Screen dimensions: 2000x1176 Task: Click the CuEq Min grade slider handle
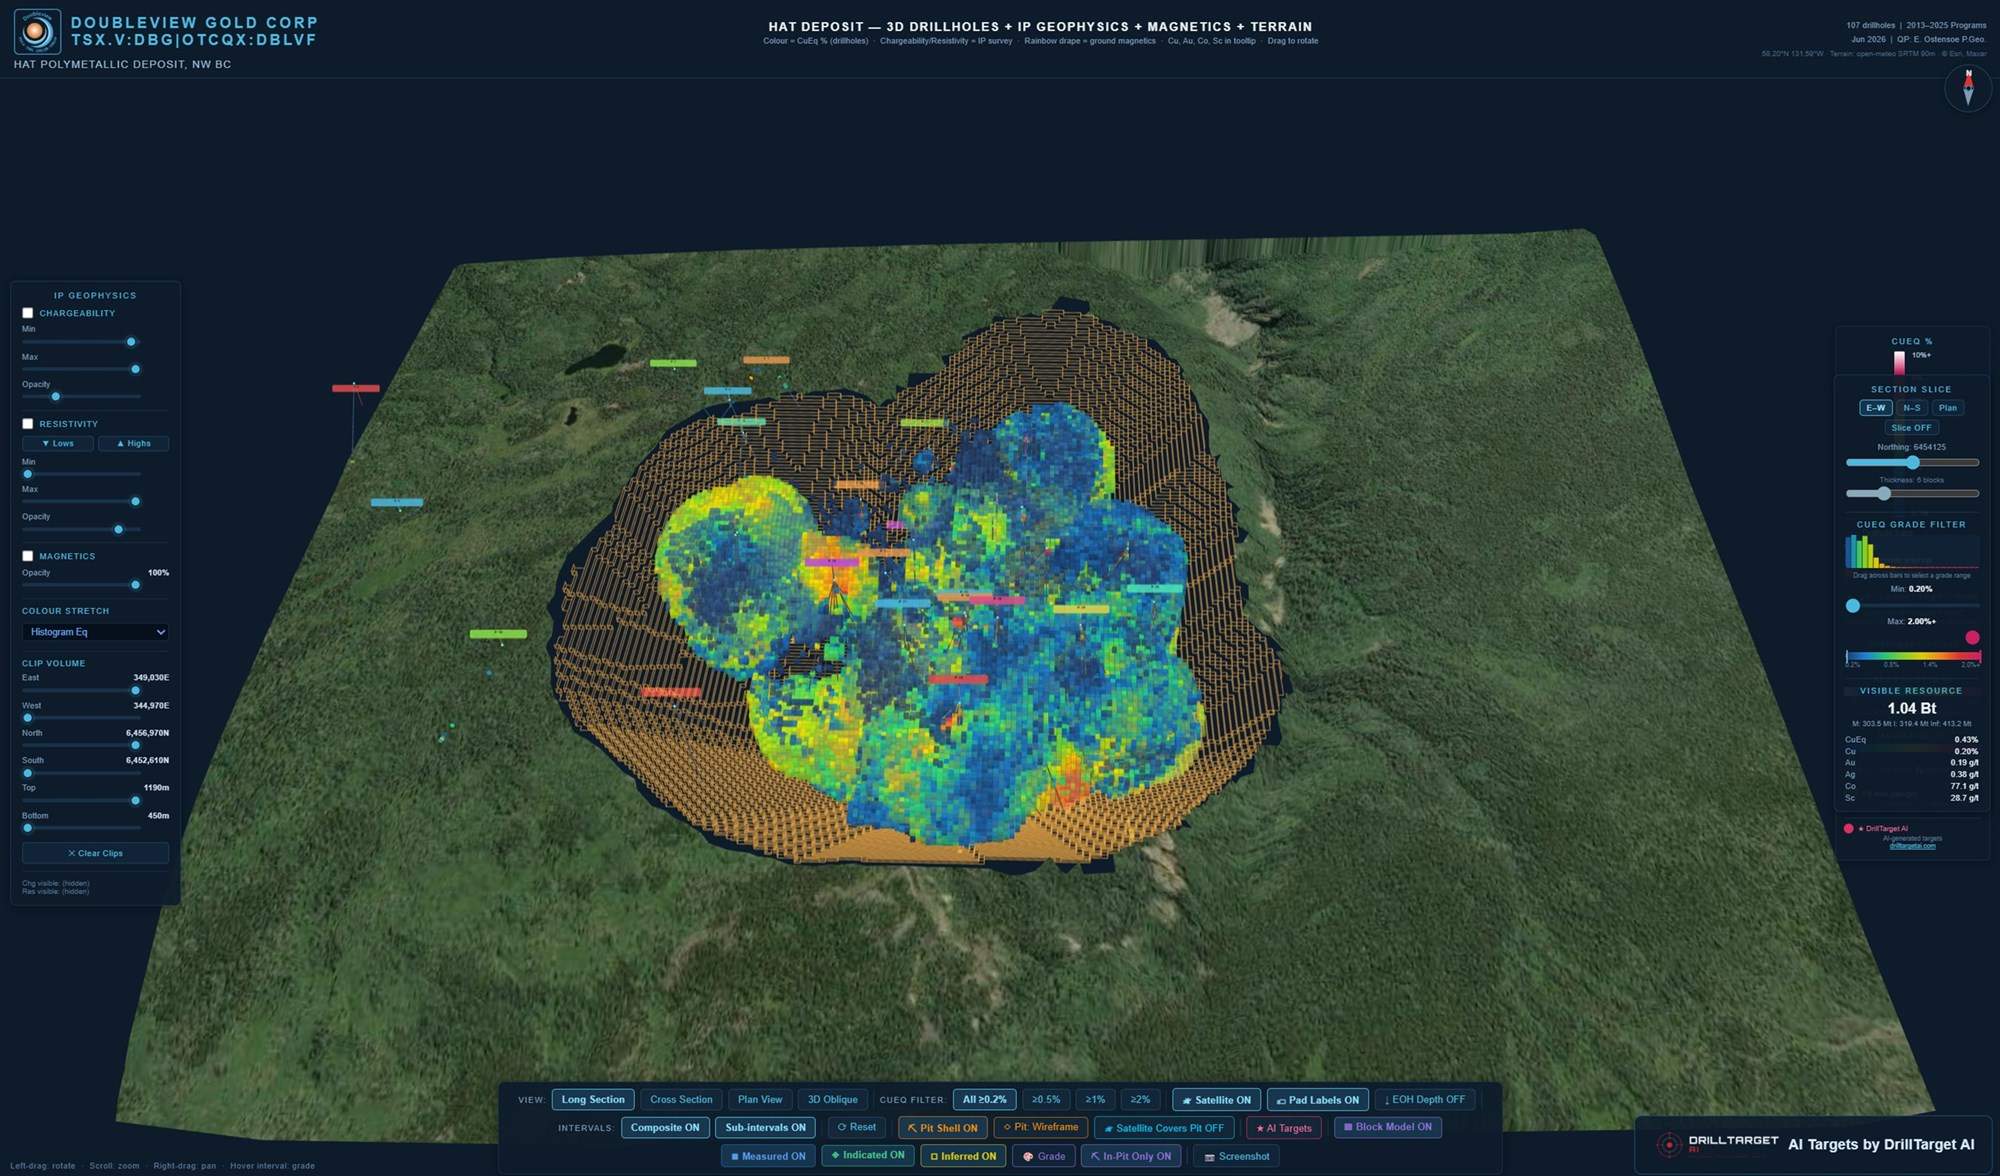point(1853,606)
